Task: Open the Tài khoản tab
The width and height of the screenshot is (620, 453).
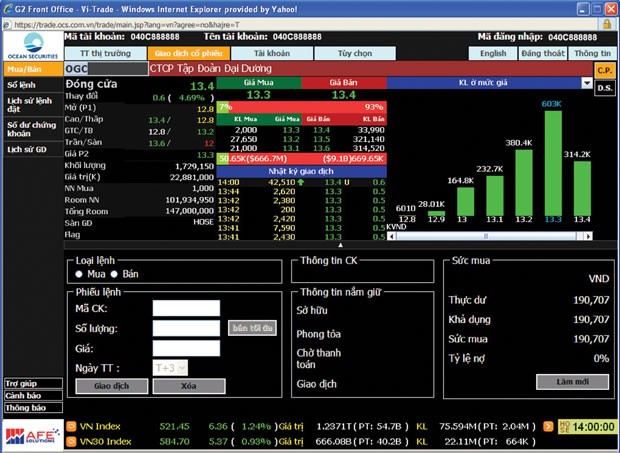Action: coord(271,52)
